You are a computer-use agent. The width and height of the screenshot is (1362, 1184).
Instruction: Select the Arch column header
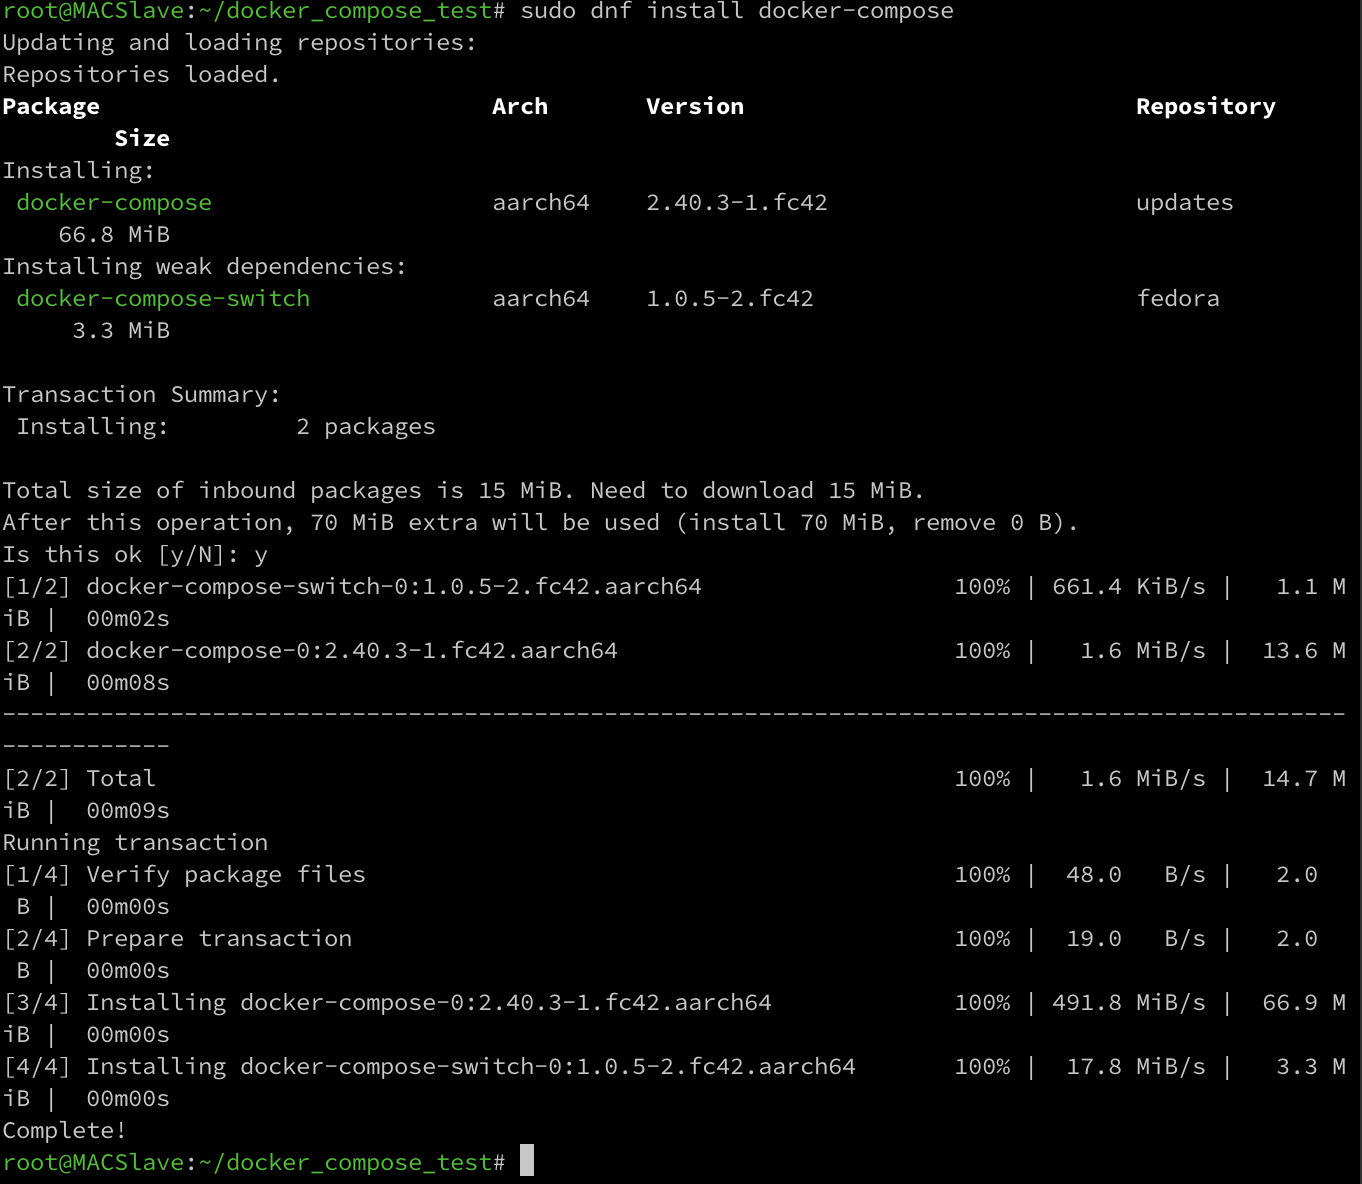[x=520, y=106]
